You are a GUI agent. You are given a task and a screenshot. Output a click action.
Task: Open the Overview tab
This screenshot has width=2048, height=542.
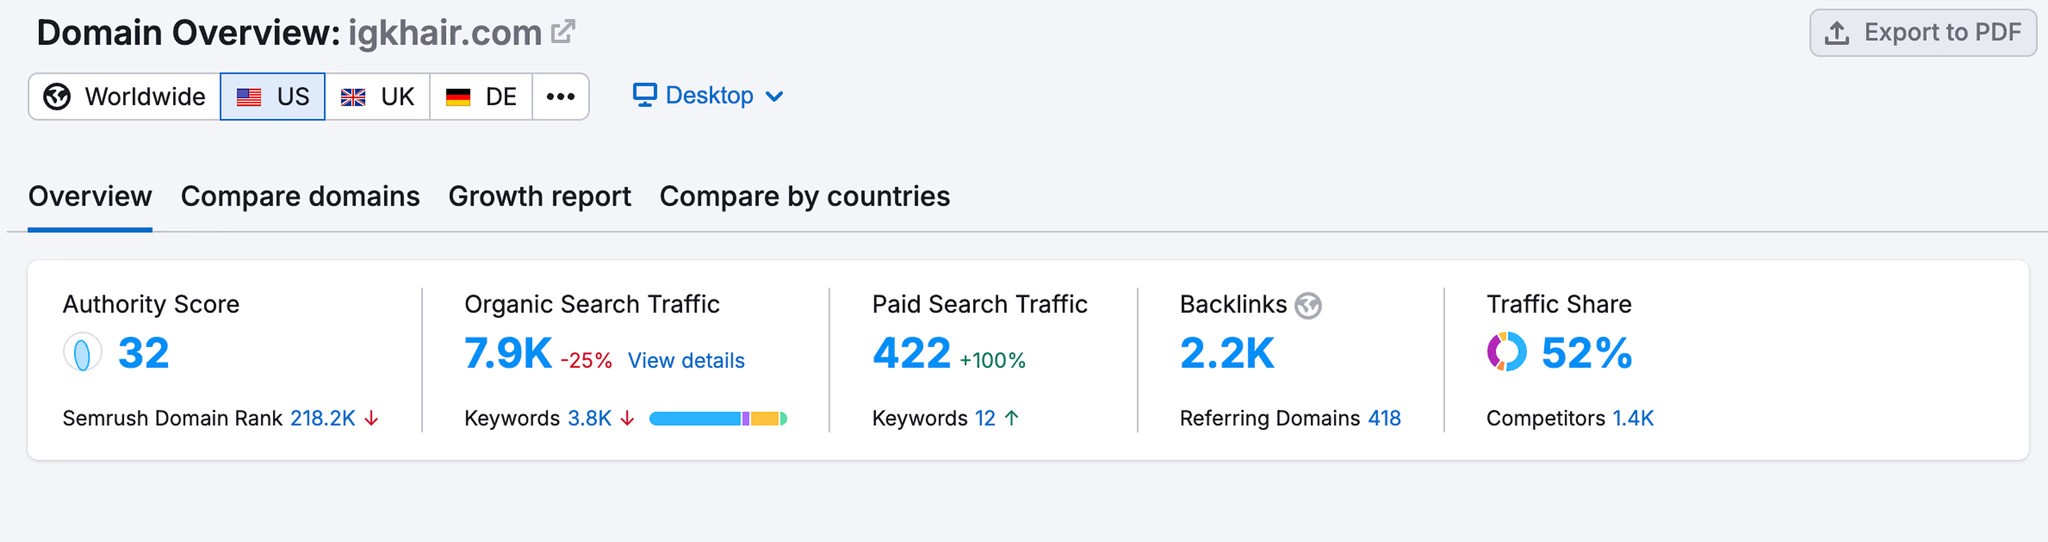click(90, 197)
